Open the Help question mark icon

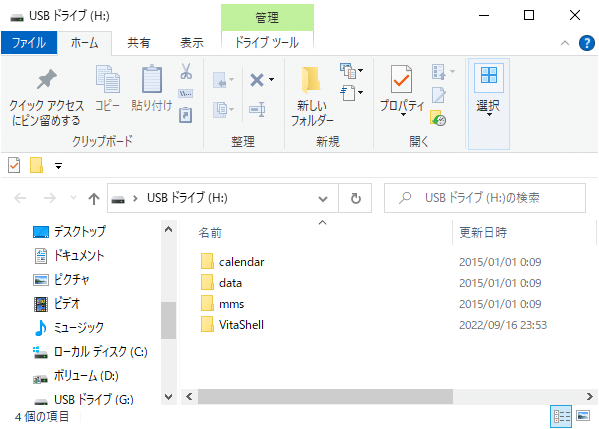(587, 43)
